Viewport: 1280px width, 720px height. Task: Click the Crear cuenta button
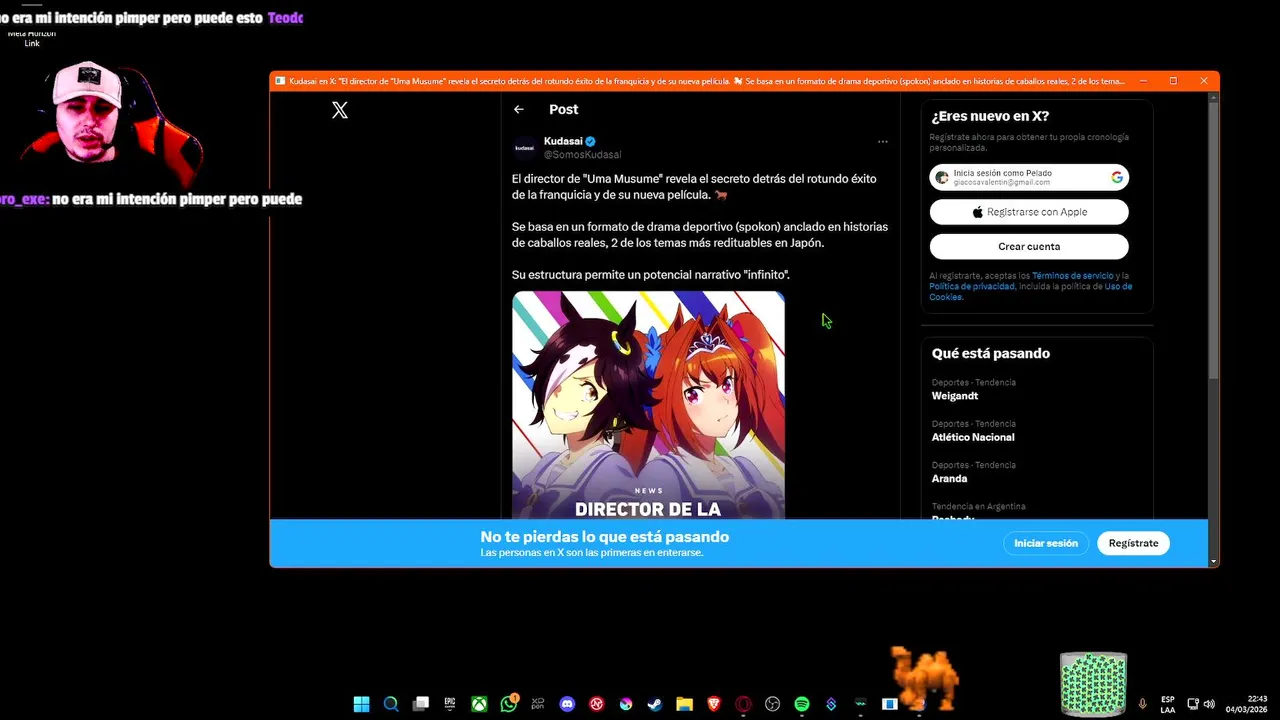click(x=1029, y=246)
